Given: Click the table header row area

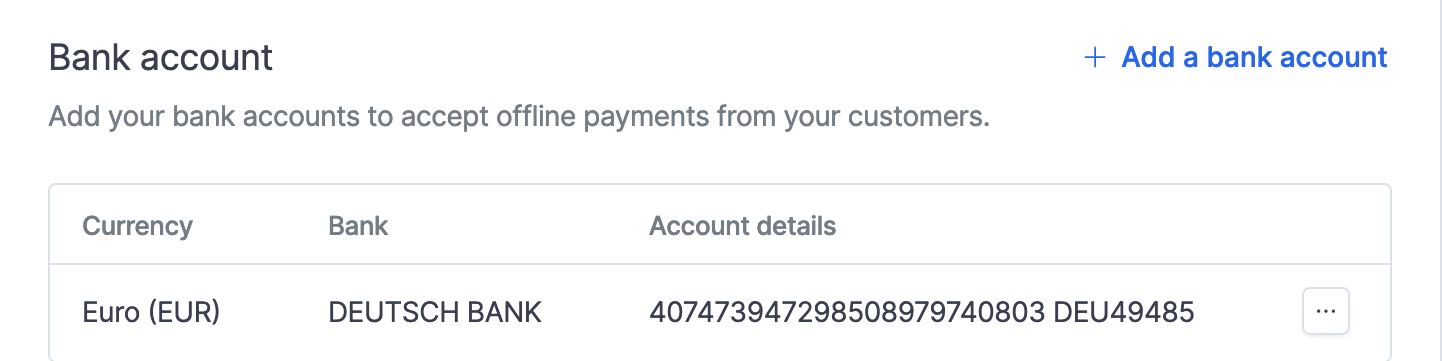Looking at the screenshot, I should pos(720,225).
